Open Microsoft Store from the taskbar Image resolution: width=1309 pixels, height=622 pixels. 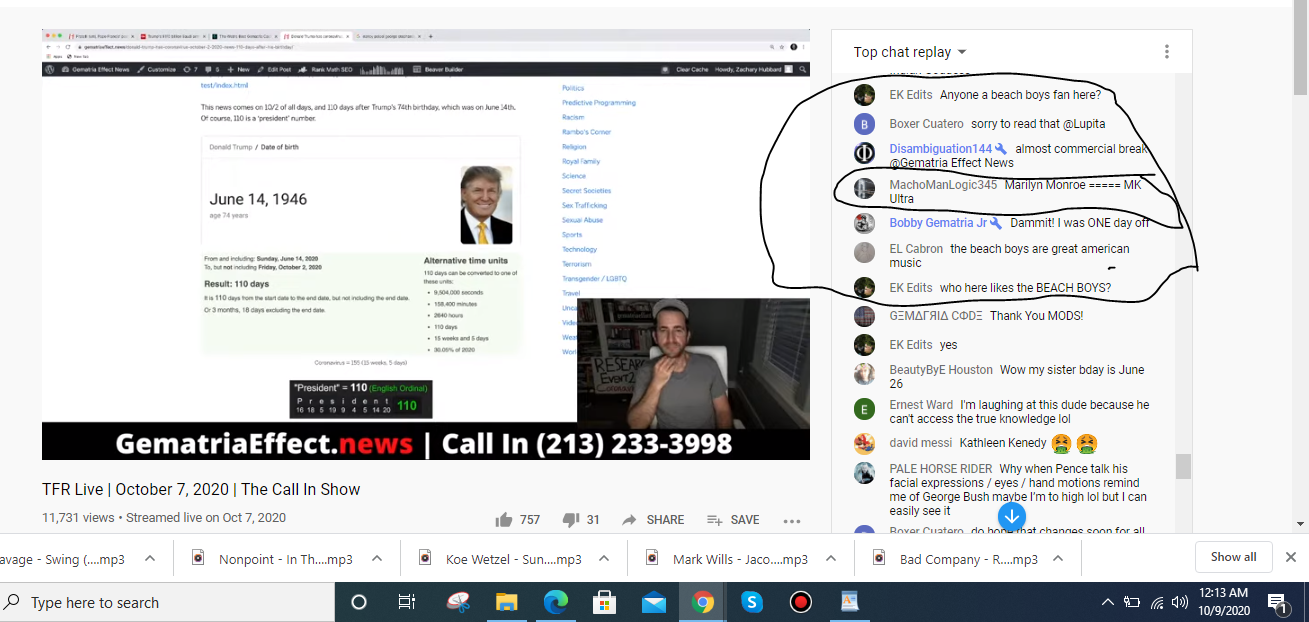[605, 602]
